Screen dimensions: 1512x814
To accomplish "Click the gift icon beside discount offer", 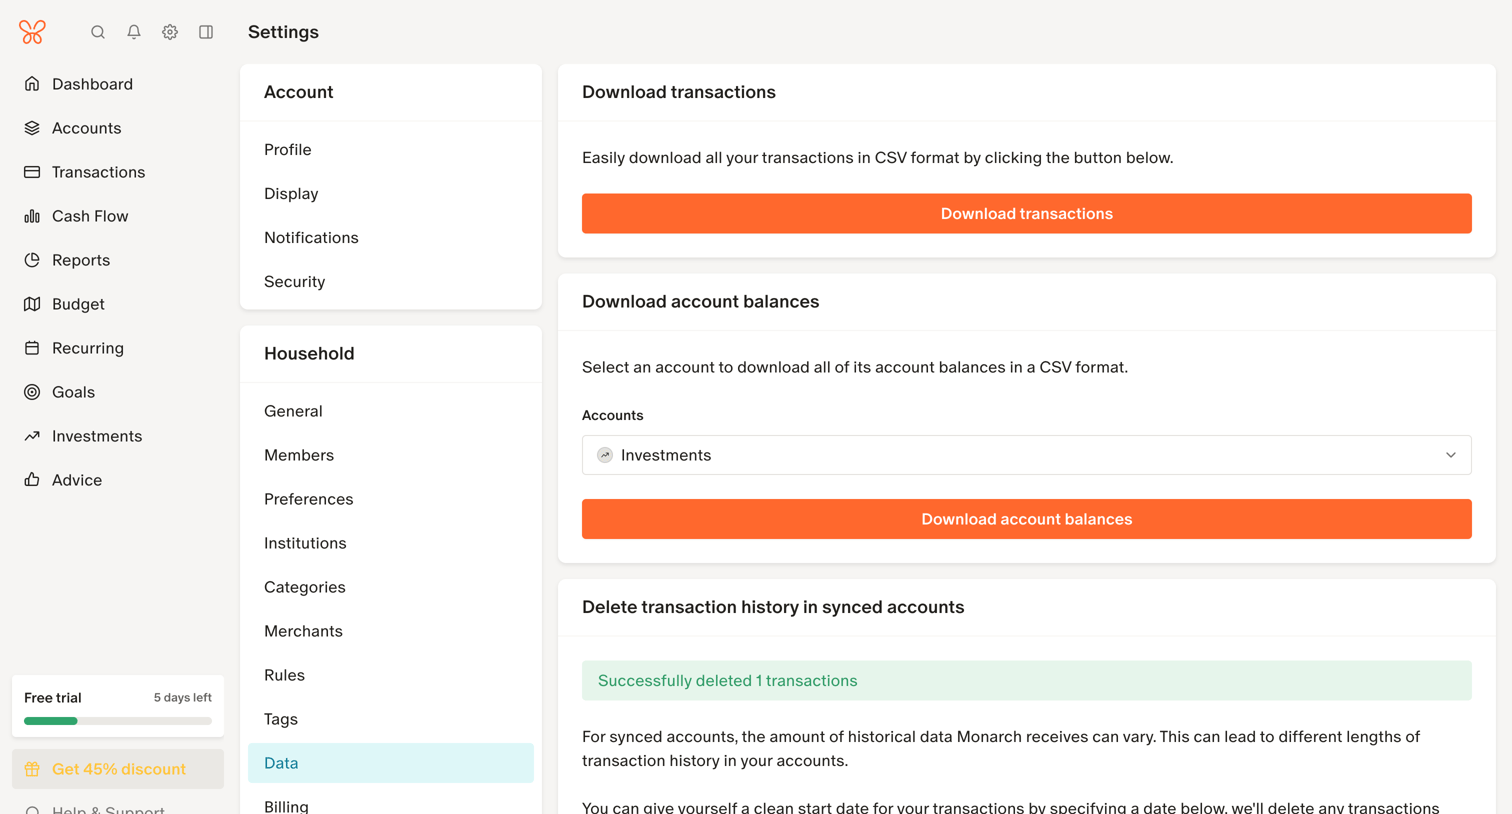I will [x=32, y=769].
